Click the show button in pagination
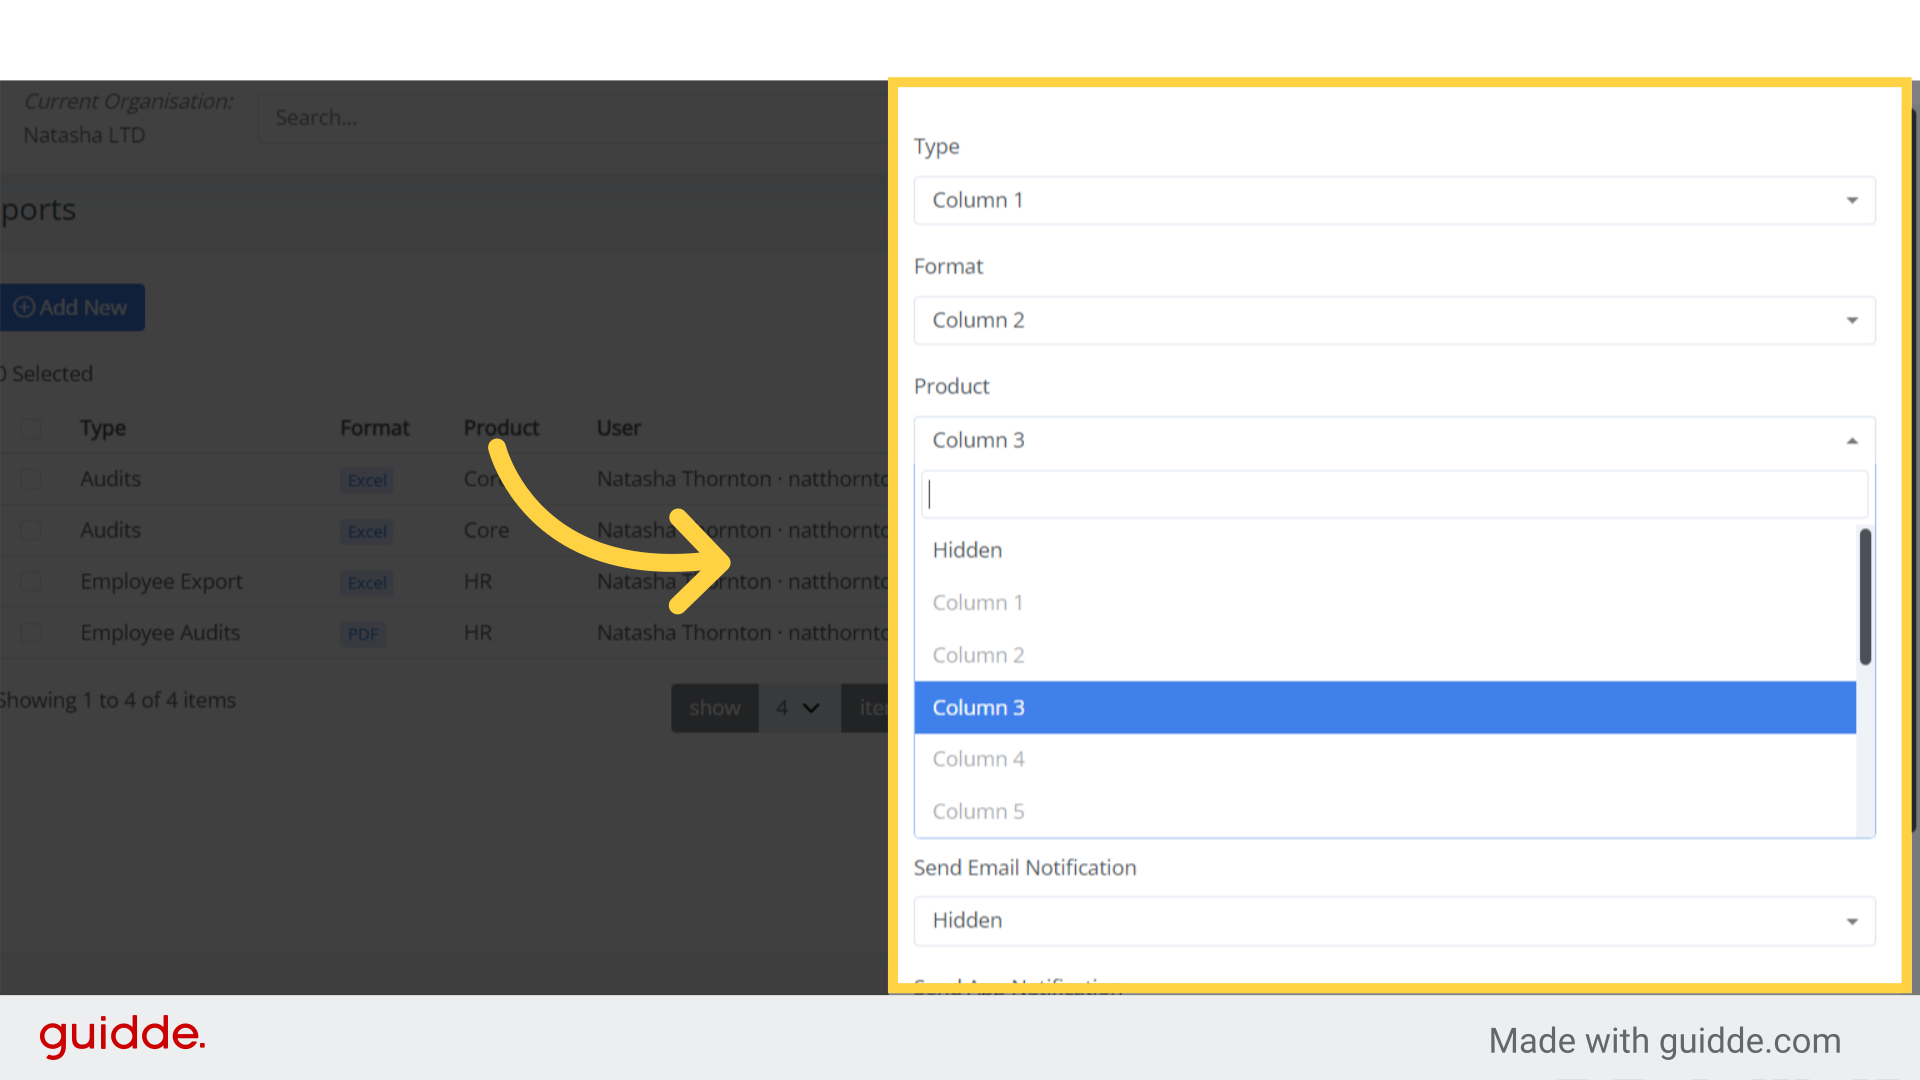The width and height of the screenshot is (1920, 1080). point(715,708)
